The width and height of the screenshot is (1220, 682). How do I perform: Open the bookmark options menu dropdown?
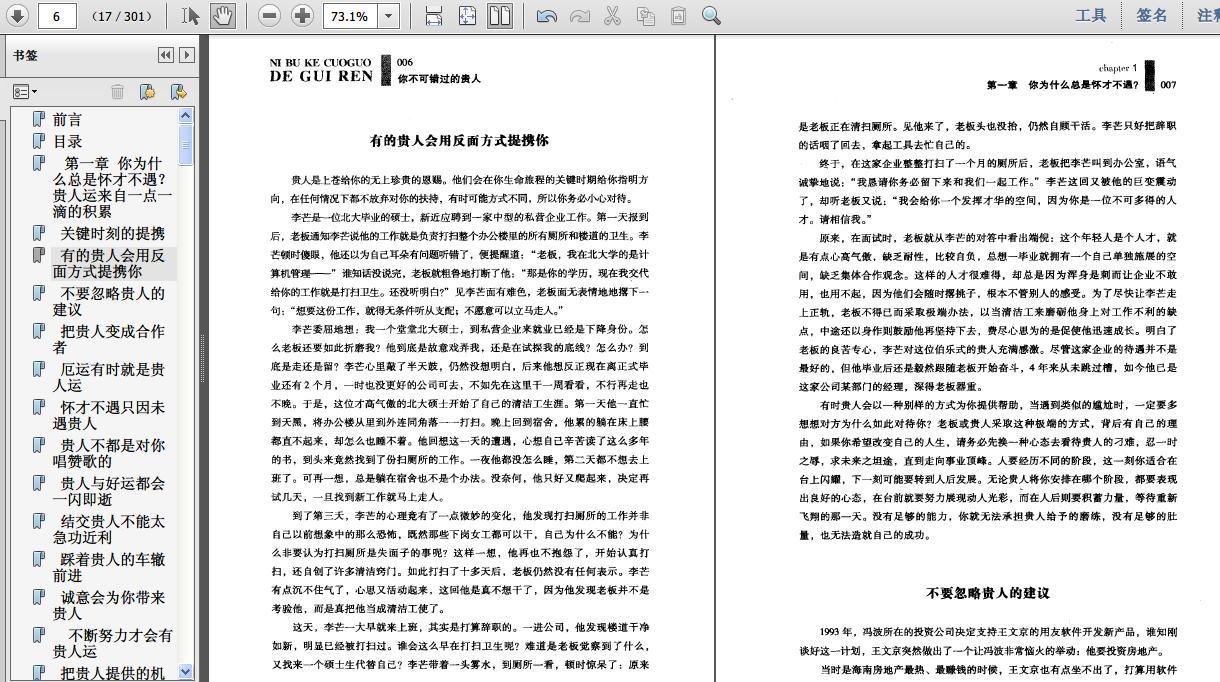pyautogui.click(x=25, y=92)
